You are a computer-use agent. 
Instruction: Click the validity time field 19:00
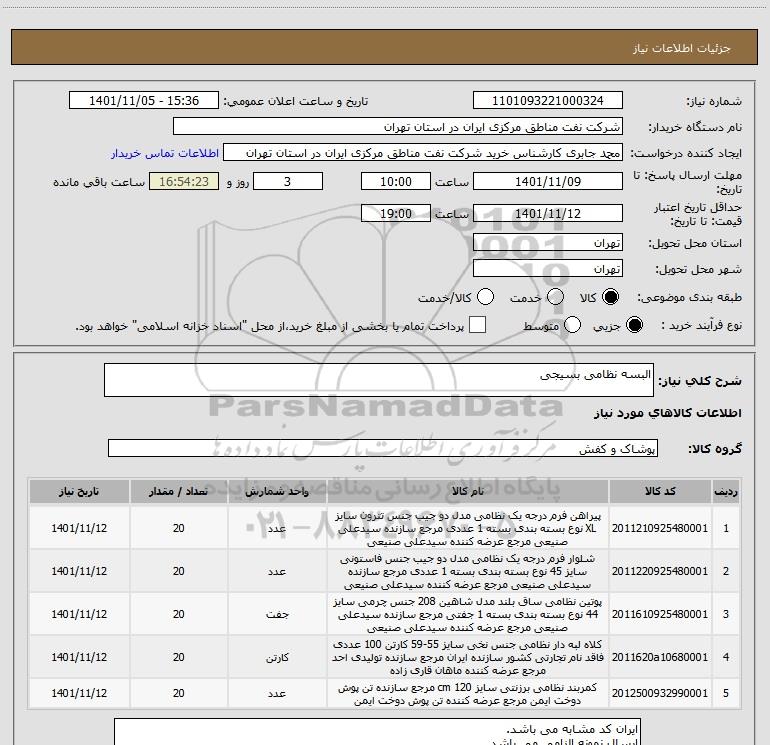pyautogui.click(x=396, y=214)
